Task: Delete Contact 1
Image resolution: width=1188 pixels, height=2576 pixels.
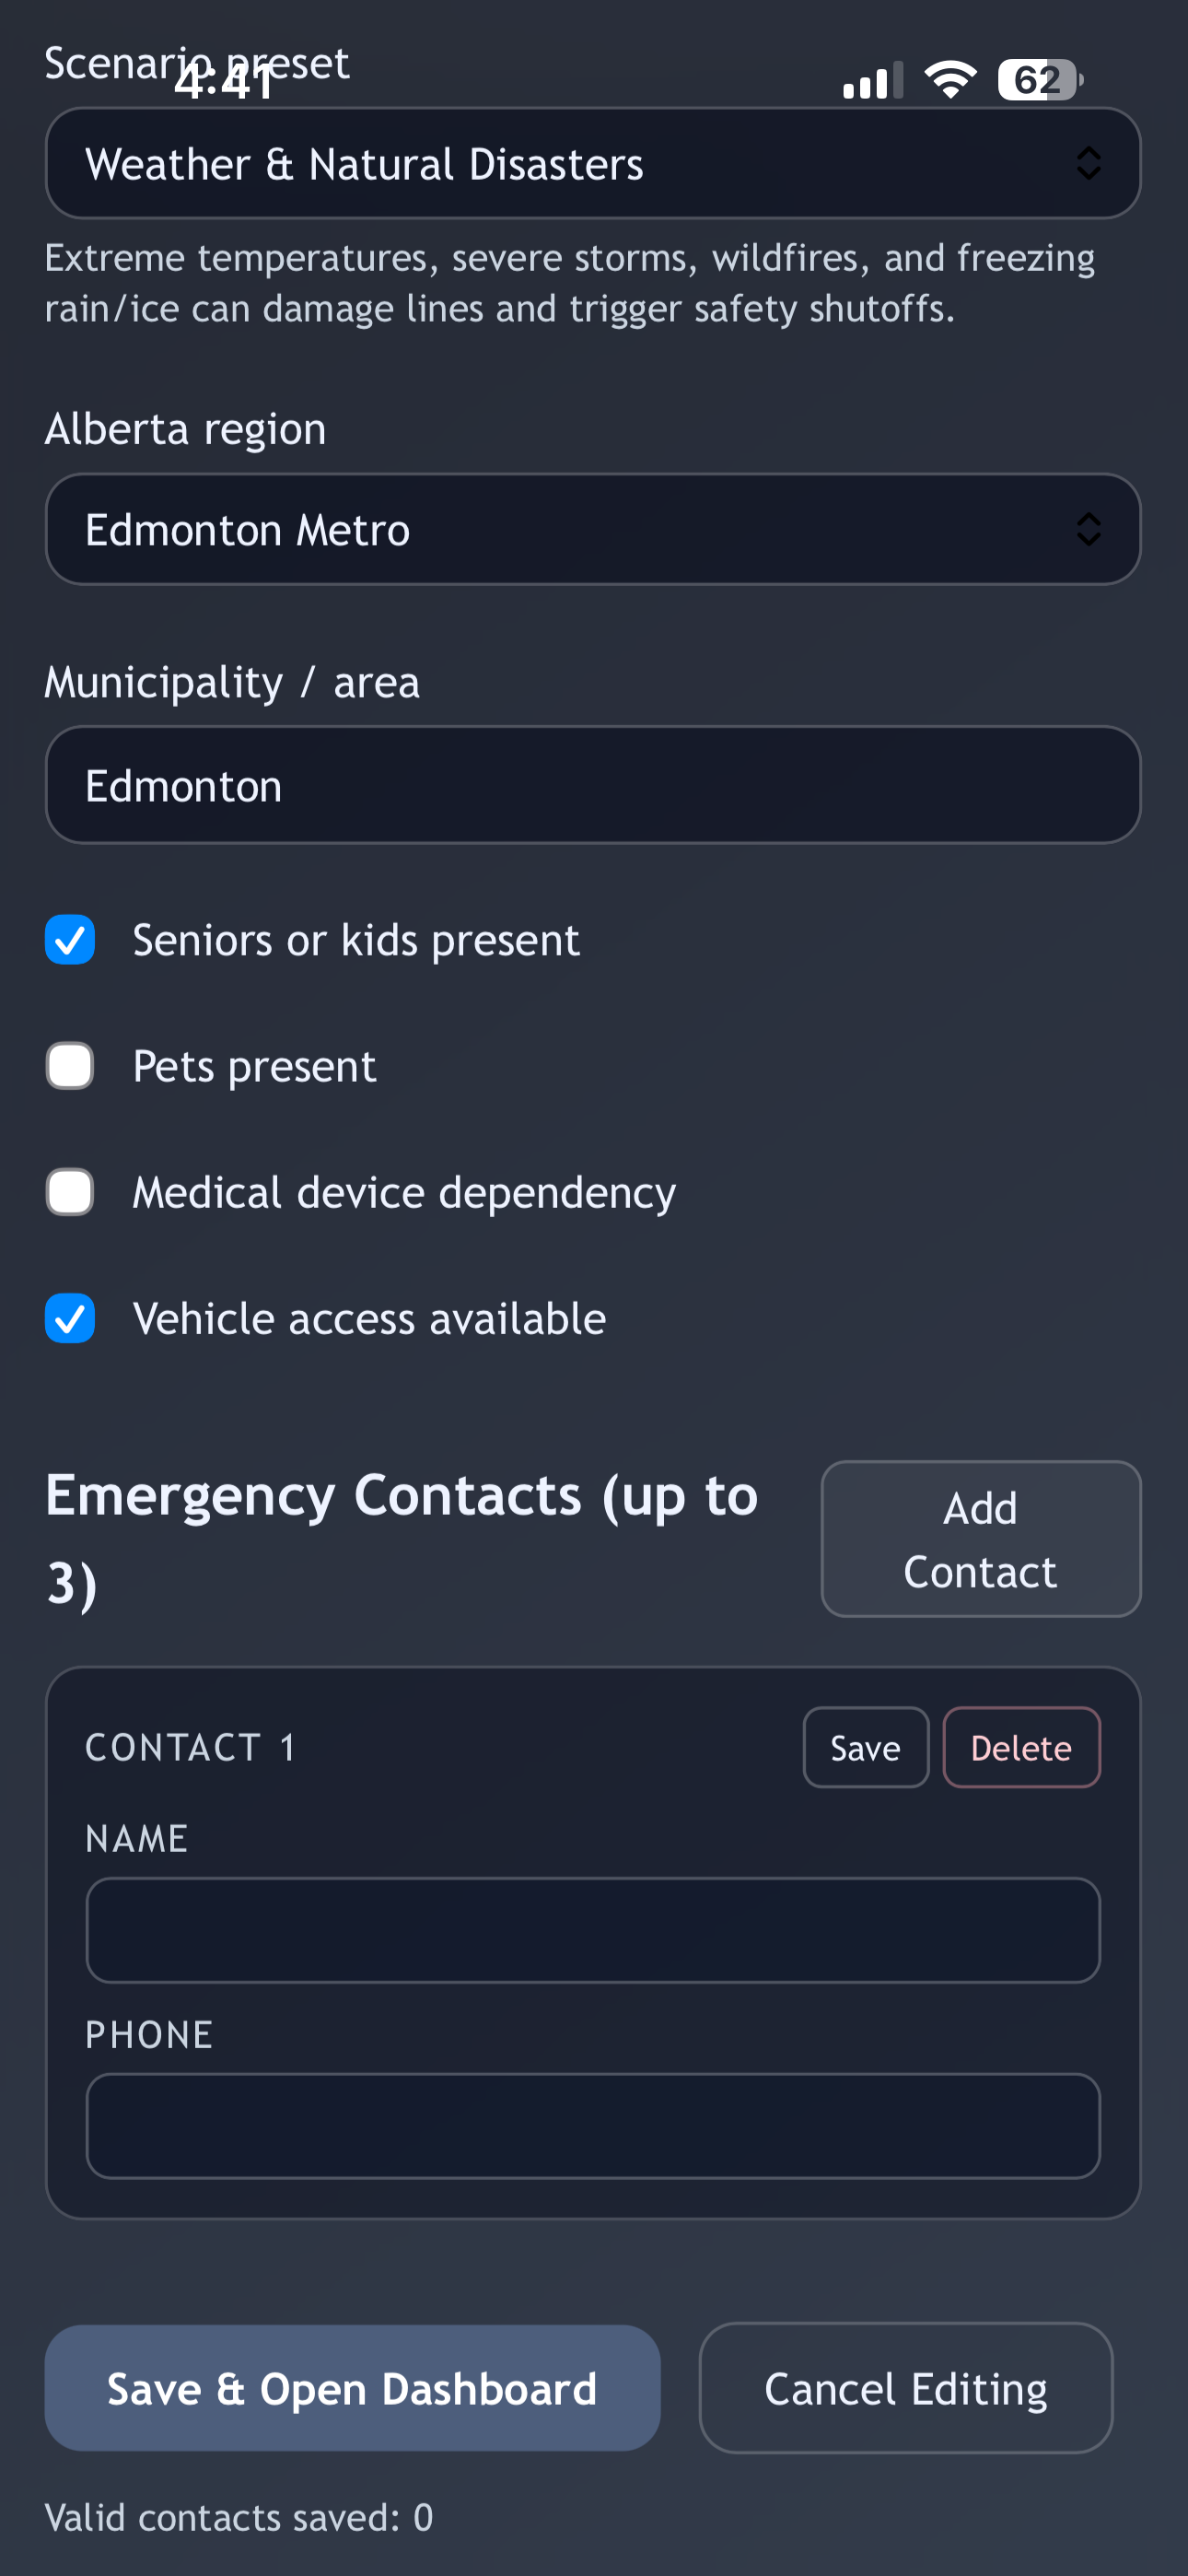Action: pos(1021,1747)
